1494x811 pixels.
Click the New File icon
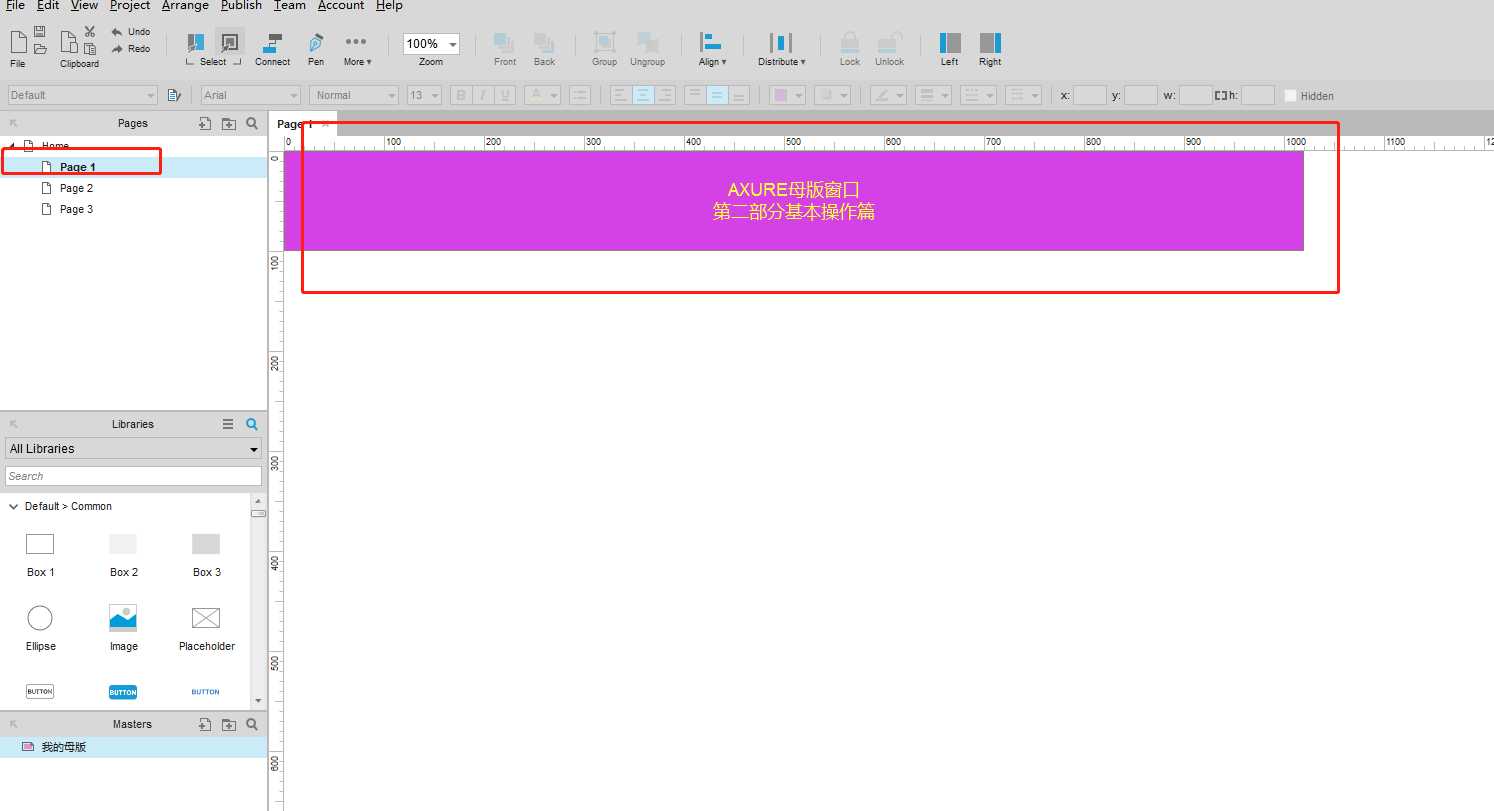[18, 42]
